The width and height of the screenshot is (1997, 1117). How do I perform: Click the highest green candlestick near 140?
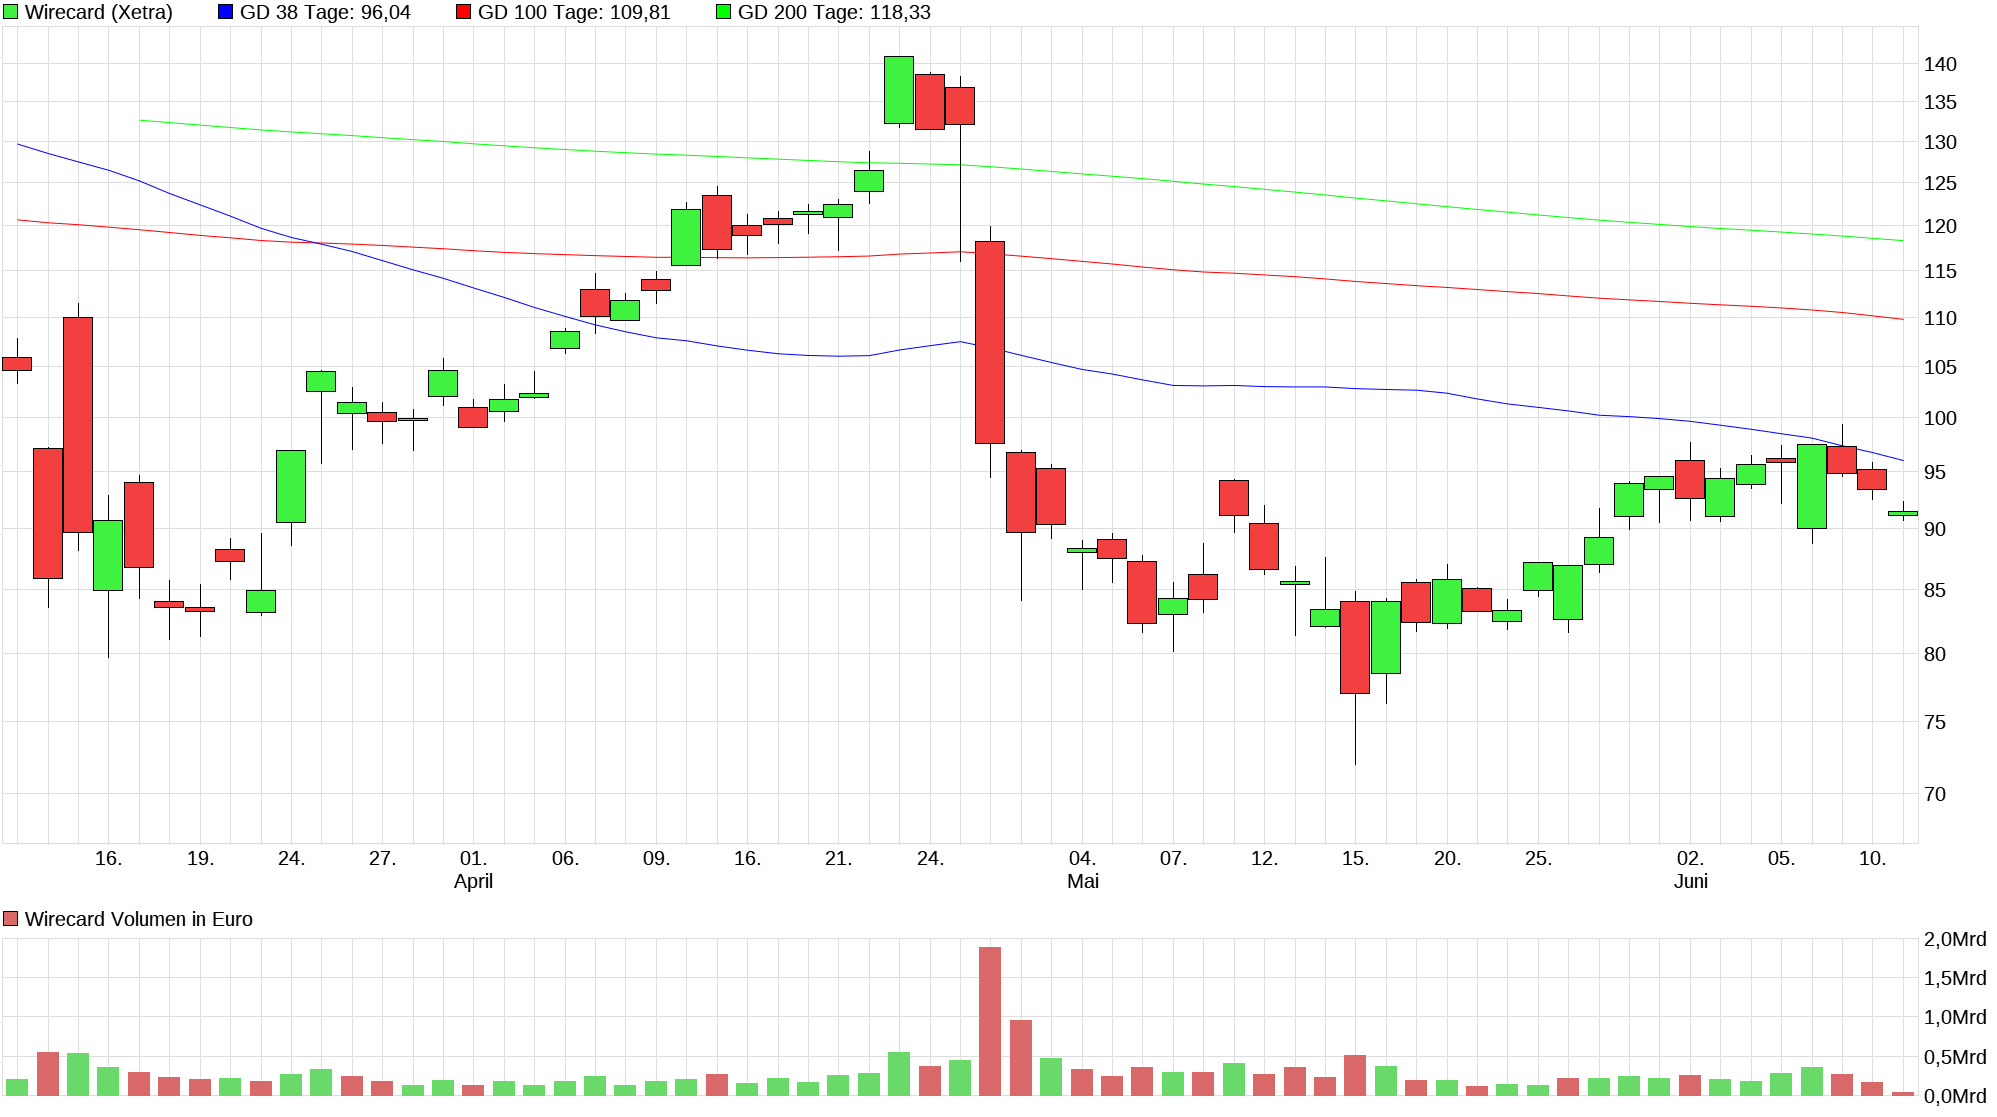pos(899,90)
